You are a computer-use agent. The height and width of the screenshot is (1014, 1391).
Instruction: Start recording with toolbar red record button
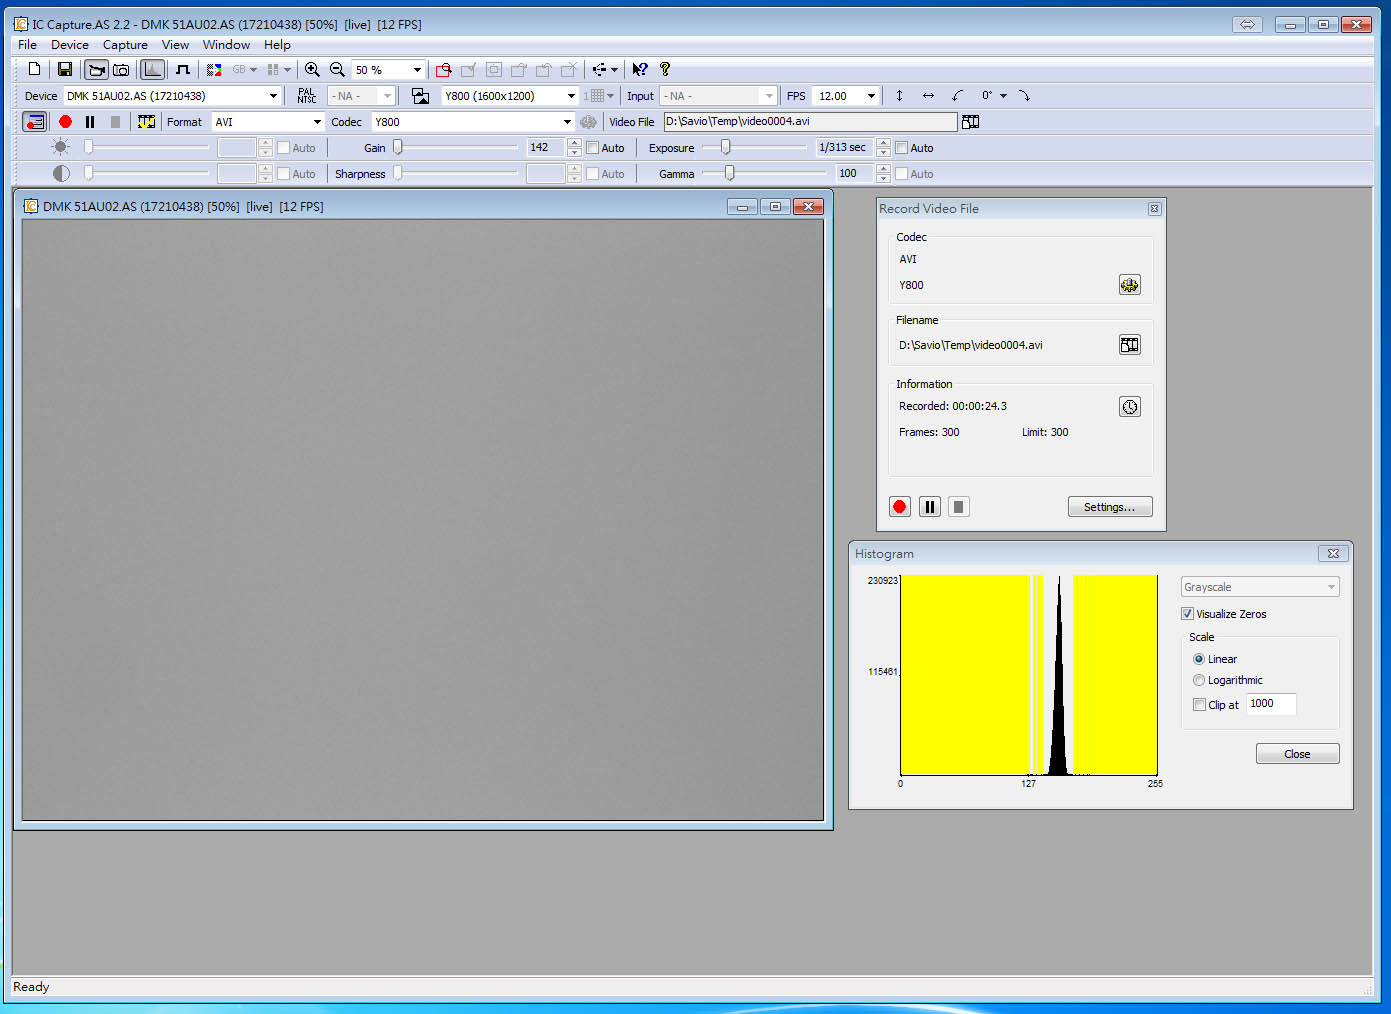(x=66, y=122)
